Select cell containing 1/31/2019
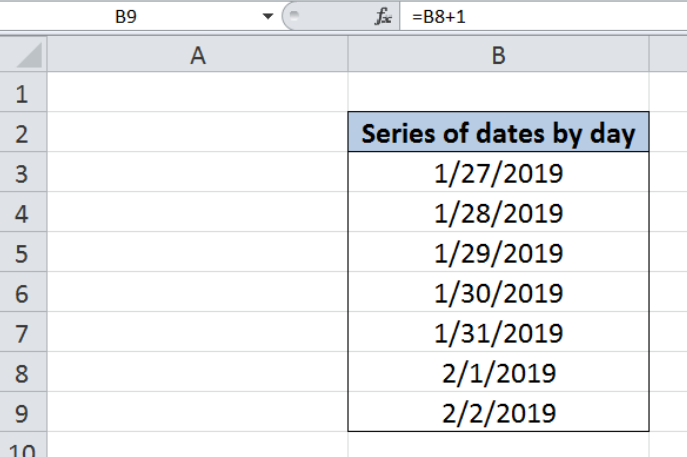The height and width of the screenshot is (457, 687). (x=499, y=332)
